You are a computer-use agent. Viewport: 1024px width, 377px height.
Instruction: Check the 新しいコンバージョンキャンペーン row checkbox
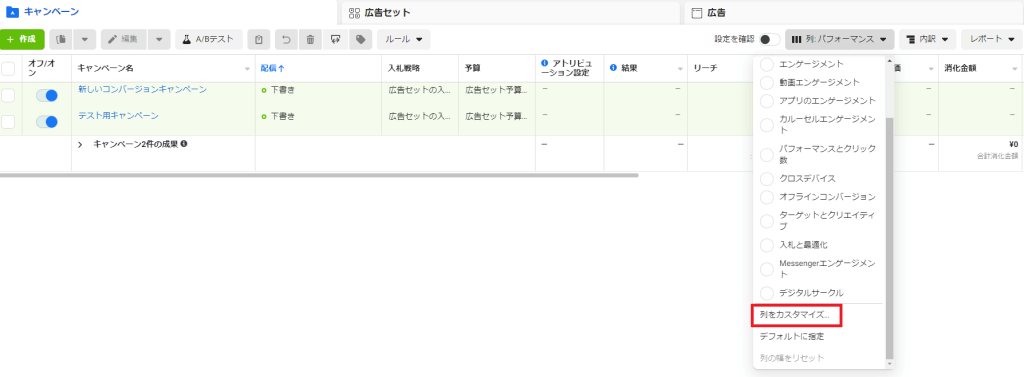point(8,95)
